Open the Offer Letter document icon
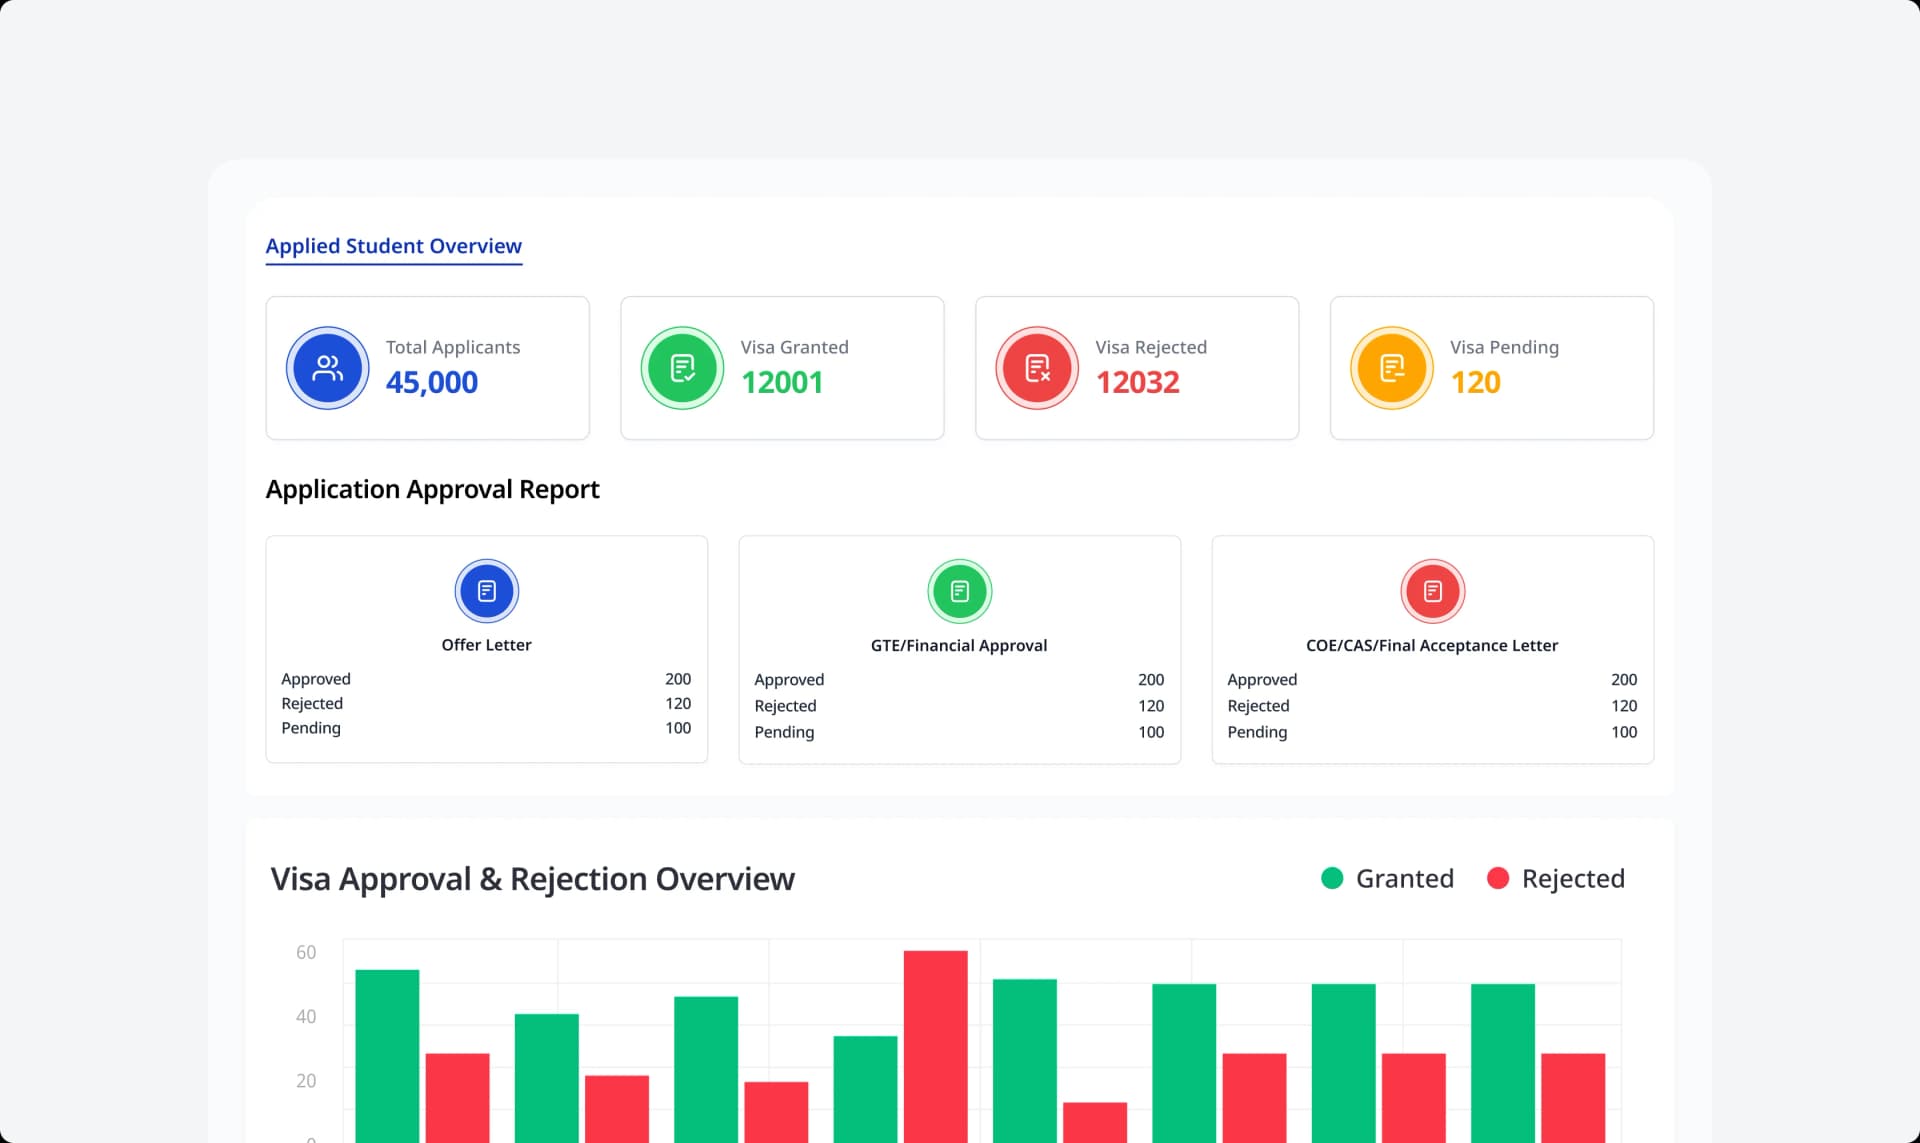1920x1143 pixels. (x=486, y=590)
